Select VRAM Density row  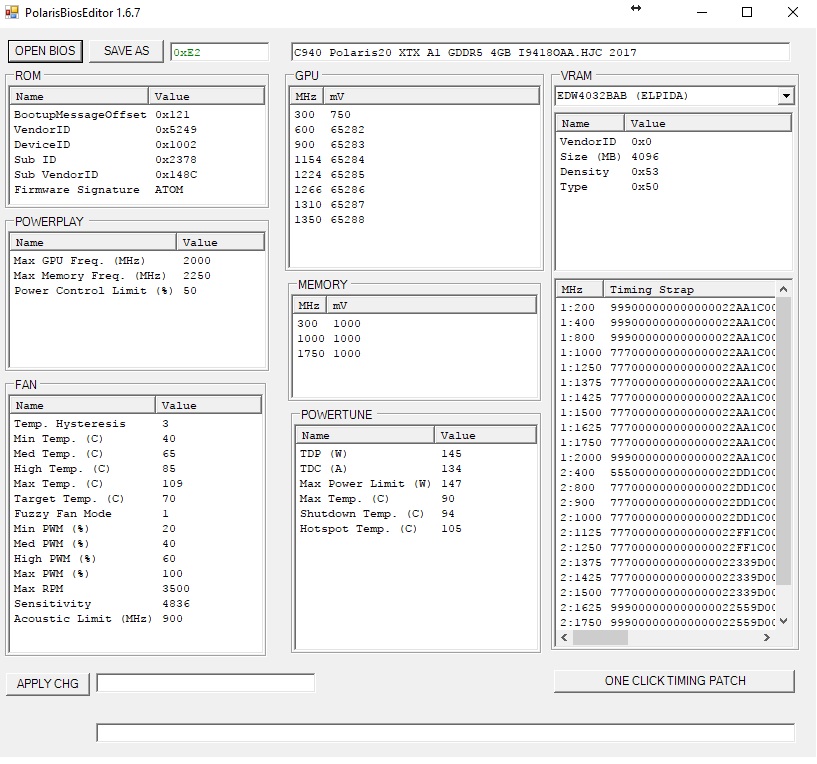tap(674, 172)
